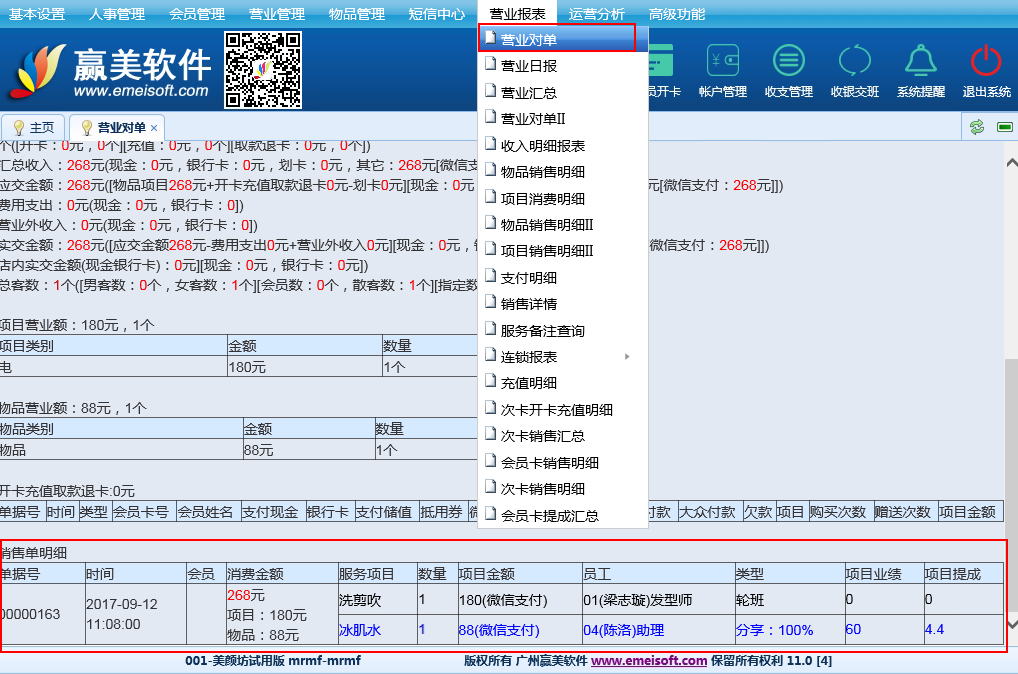Open 收银交班 shift handover icon
Image resolution: width=1018 pixels, height=674 pixels.
click(854, 62)
